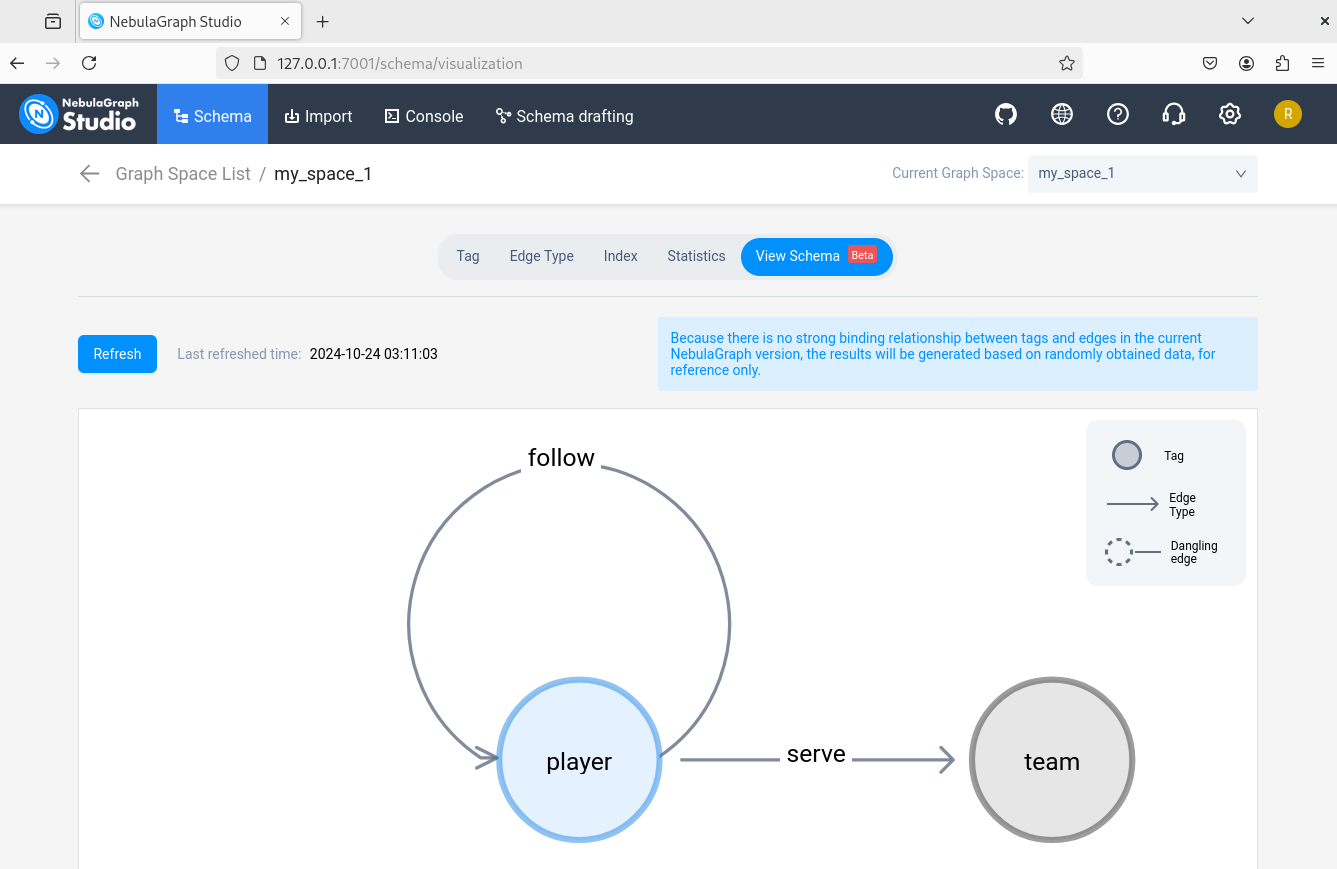Screen dimensions: 1337x869
Task: Open a new browser tab
Action: 322,21
